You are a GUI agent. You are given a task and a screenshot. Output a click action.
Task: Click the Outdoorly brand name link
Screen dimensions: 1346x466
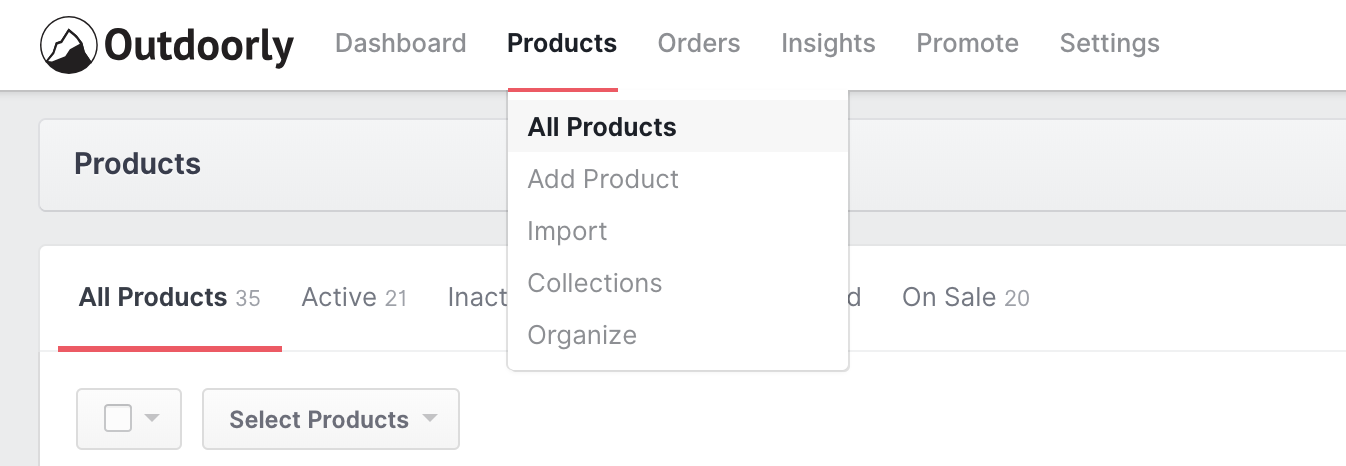199,45
